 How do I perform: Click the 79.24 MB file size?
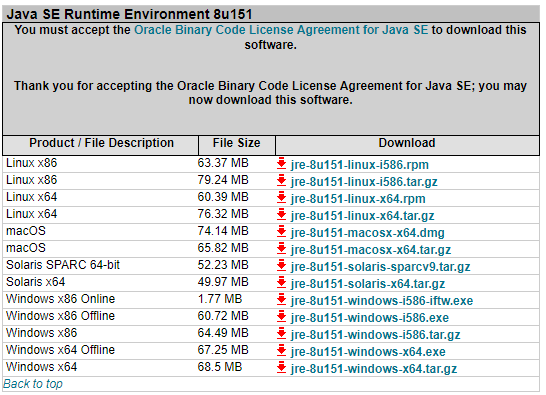[x=223, y=180]
